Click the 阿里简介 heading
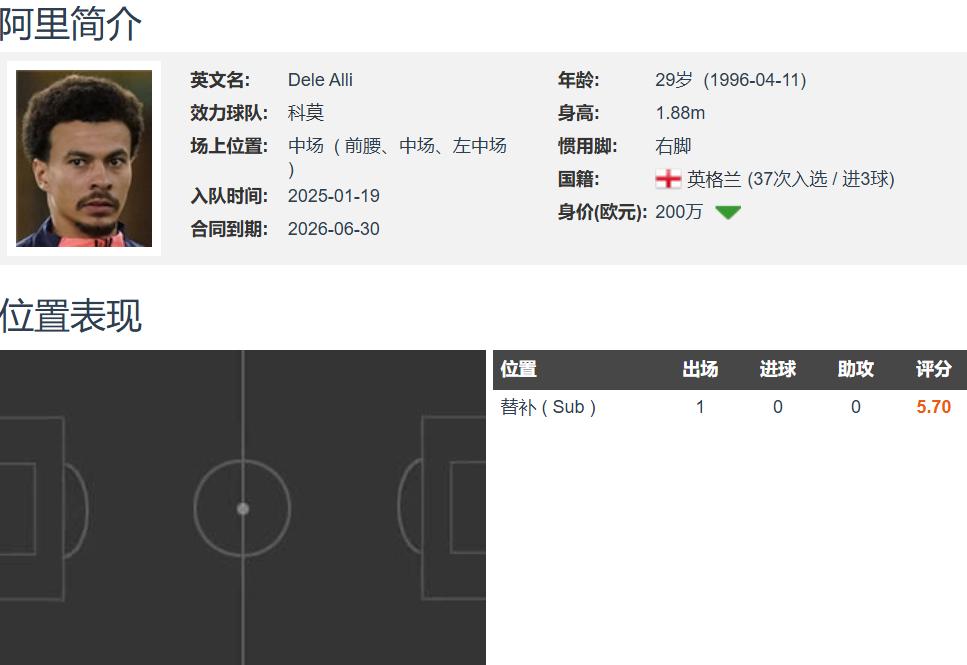 (x=70, y=24)
